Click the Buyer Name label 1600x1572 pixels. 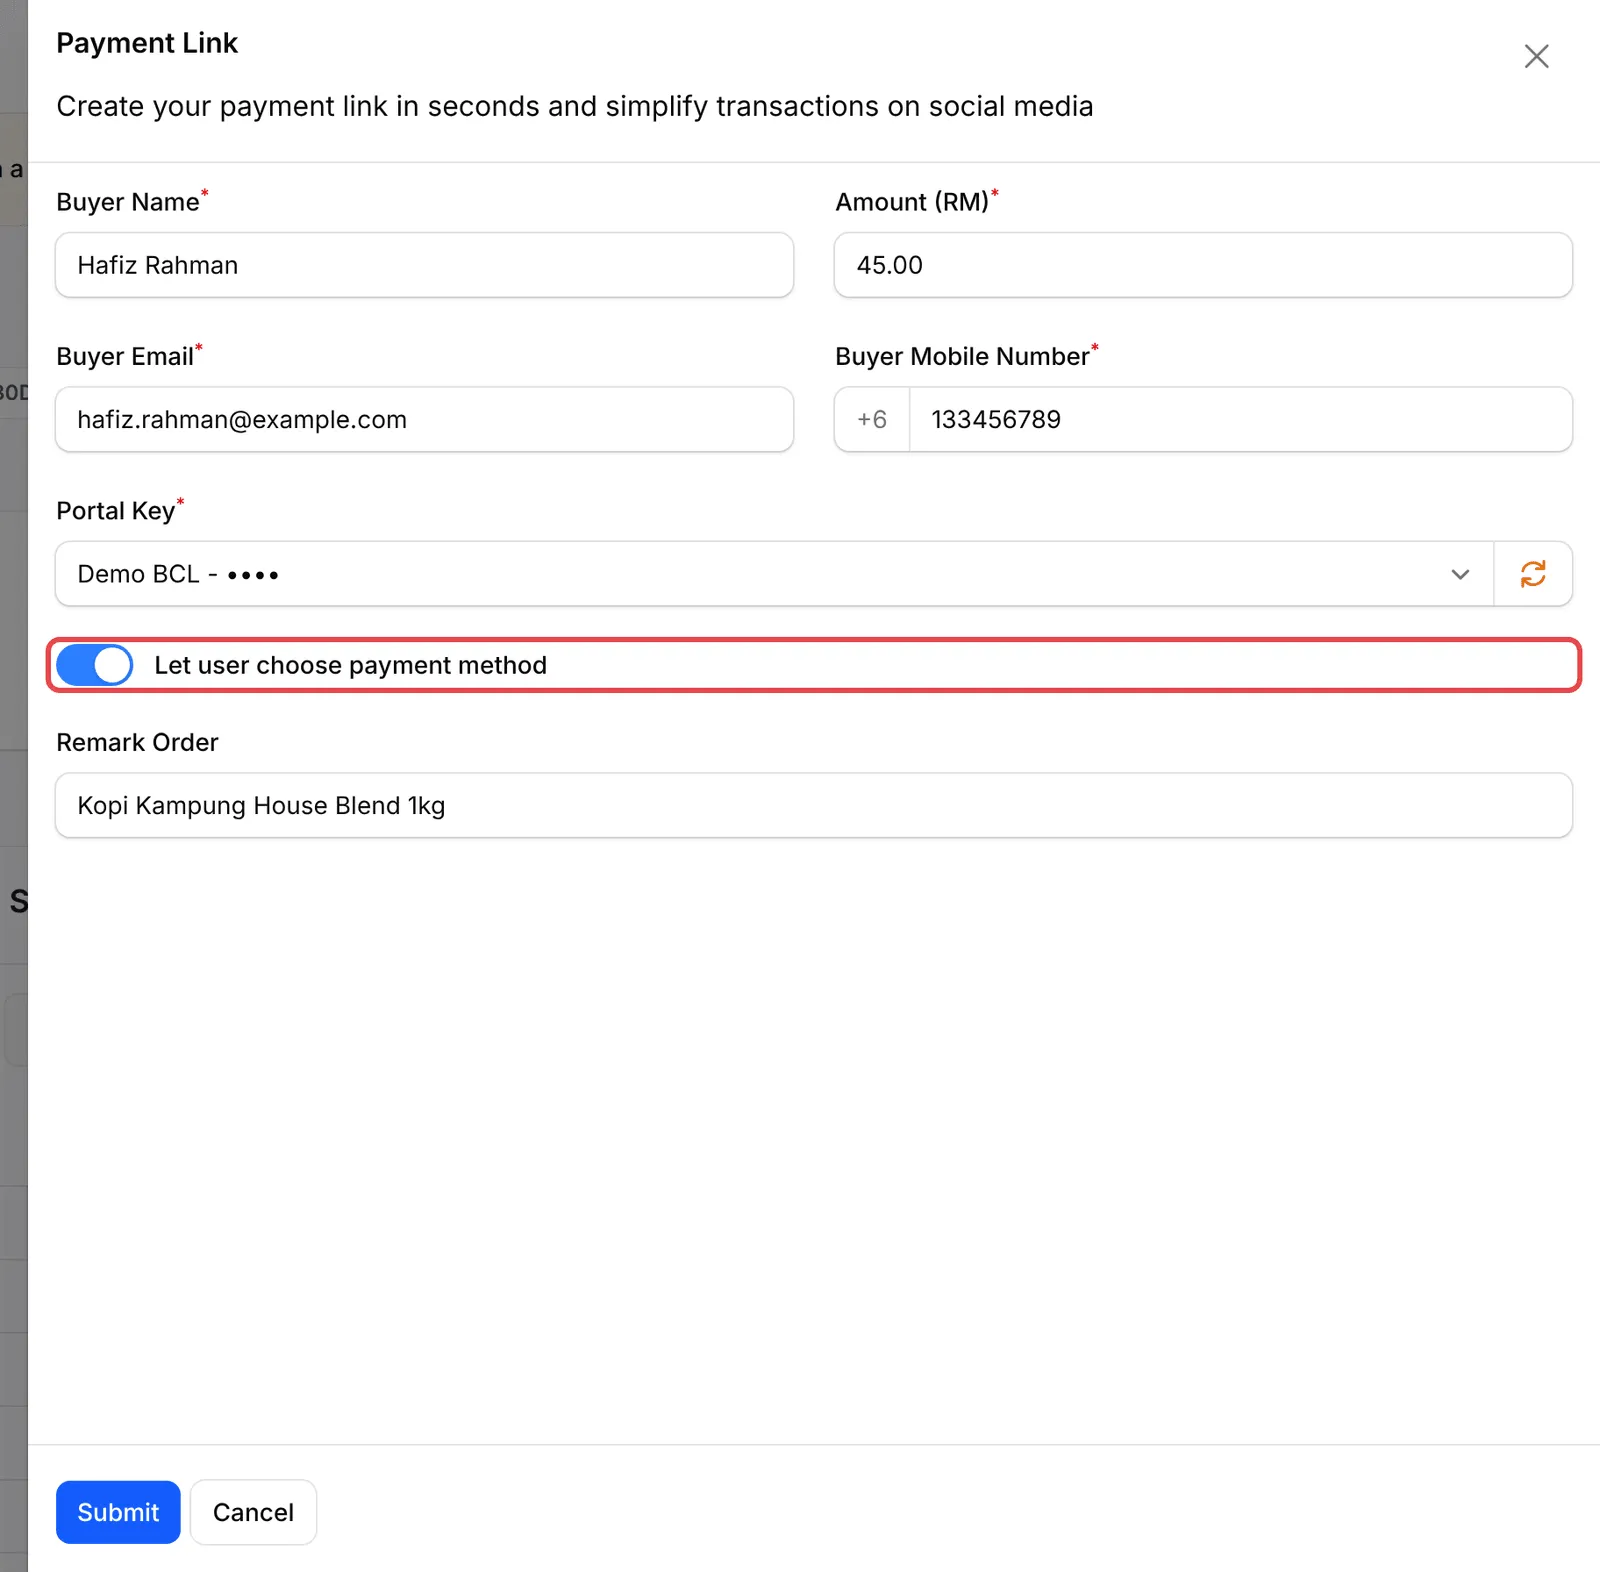click(128, 202)
